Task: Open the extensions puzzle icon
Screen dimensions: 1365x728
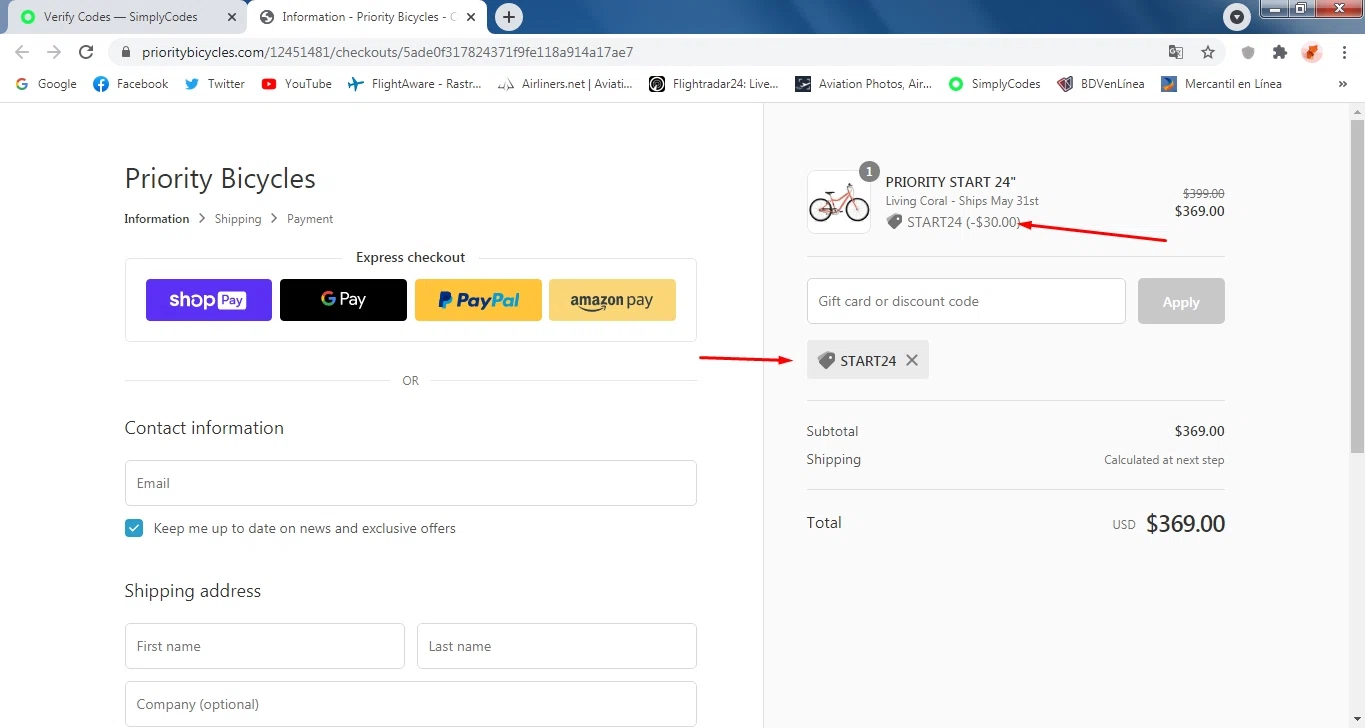Action: pos(1279,52)
